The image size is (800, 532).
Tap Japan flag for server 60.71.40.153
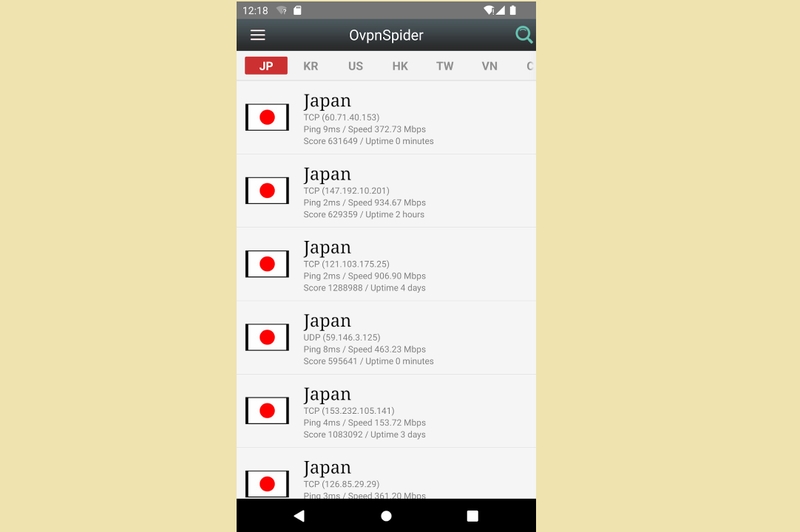tap(267, 117)
